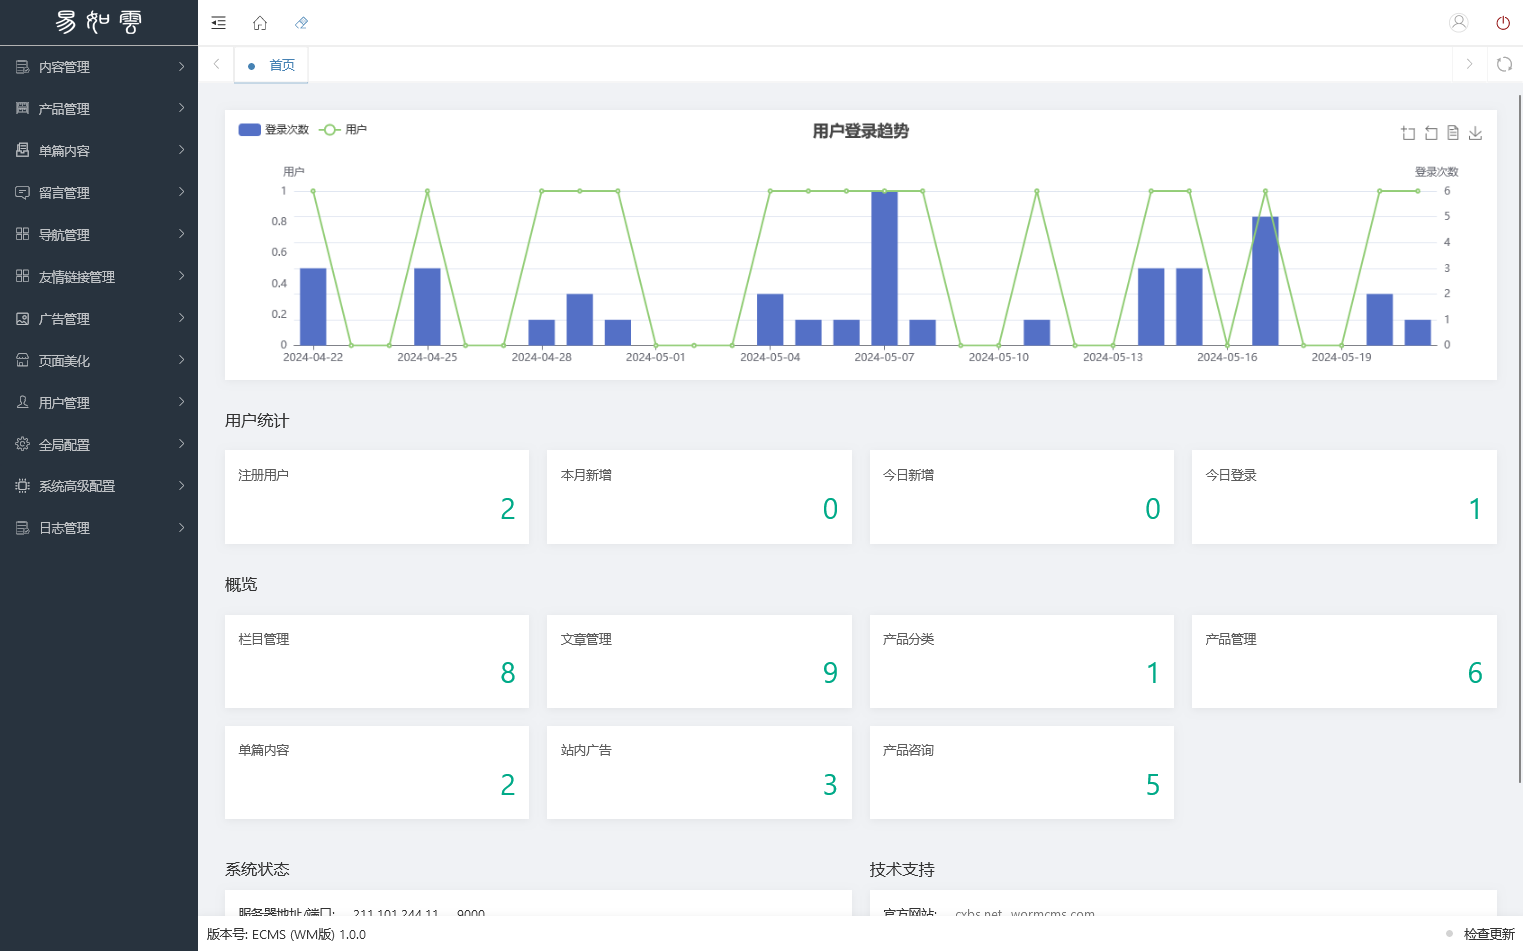The image size is (1523, 951).
Task: Open 日志管理 menu label
Action: (x=64, y=528)
